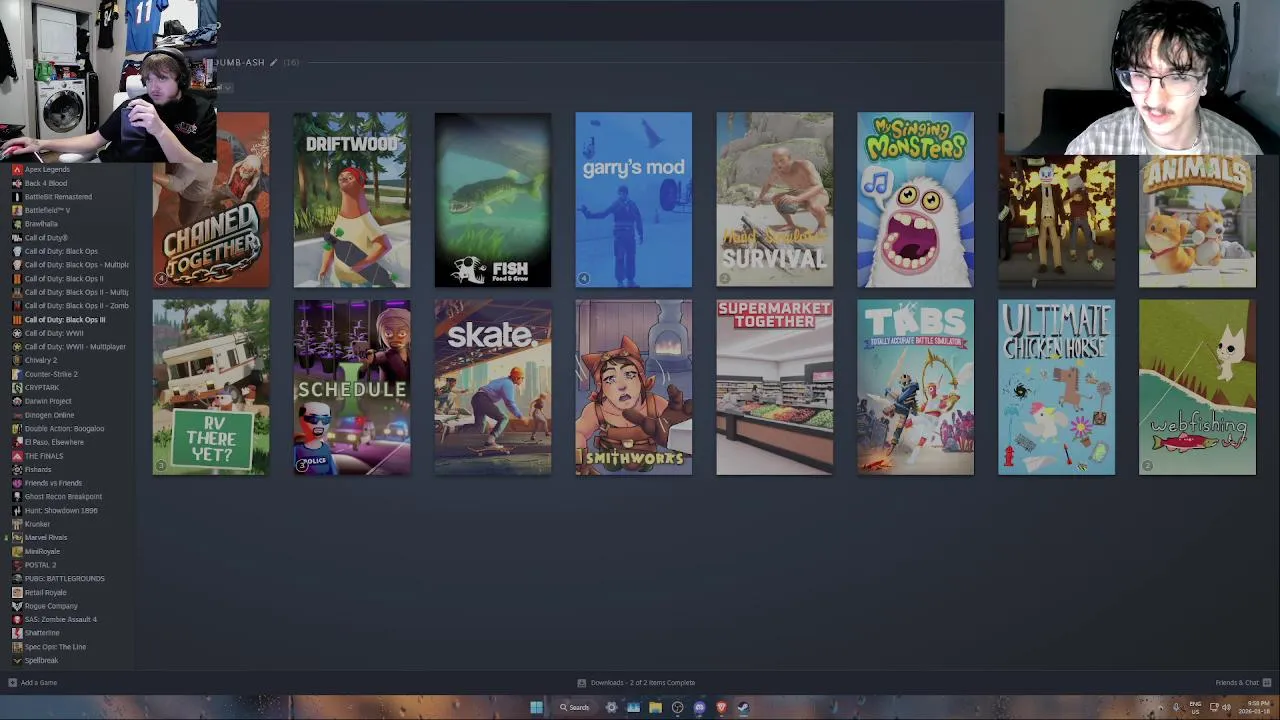This screenshot has width=1280, height=720.
Task: Select El Paso, Elsewhere row
Action: pyautogui.click(x=68, y=442)
